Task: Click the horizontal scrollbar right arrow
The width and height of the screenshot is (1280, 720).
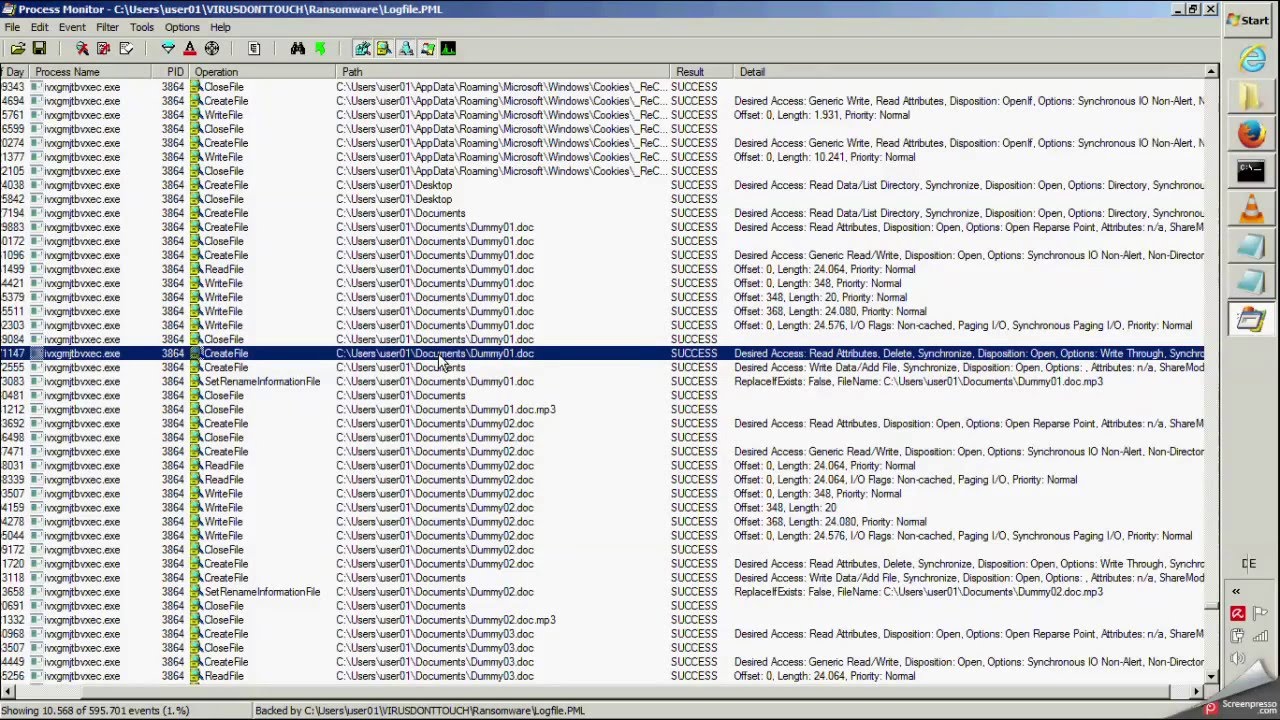Action: (1197, 691)
